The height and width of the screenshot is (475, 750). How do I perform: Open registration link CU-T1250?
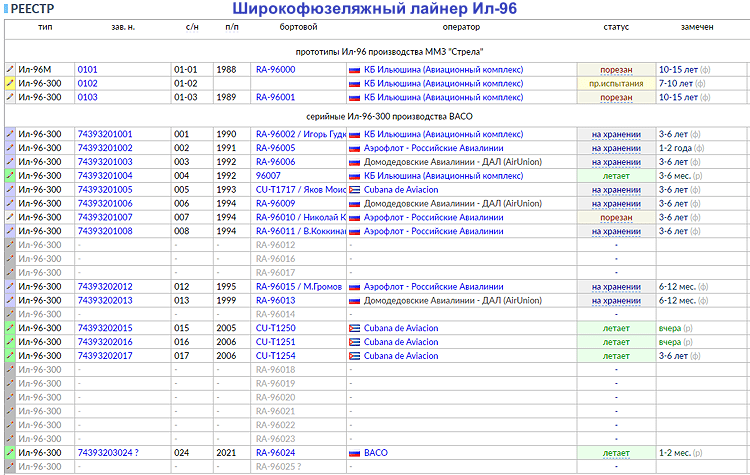pos(276,328)
